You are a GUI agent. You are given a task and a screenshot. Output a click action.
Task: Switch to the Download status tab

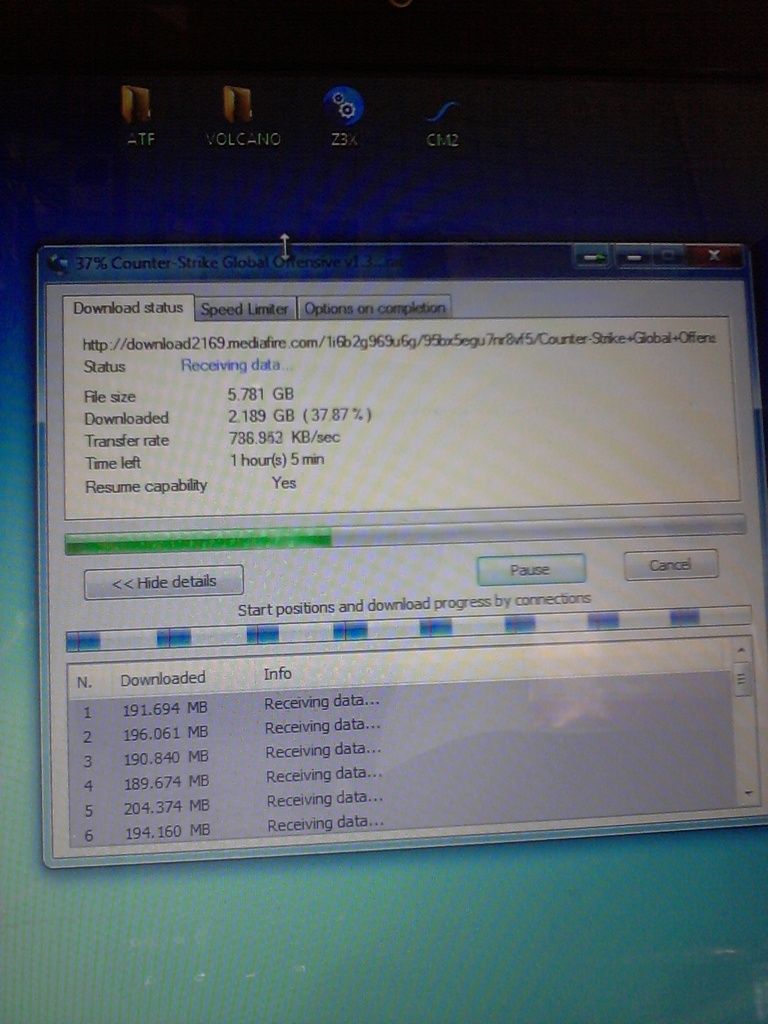[x=128, y=308]
